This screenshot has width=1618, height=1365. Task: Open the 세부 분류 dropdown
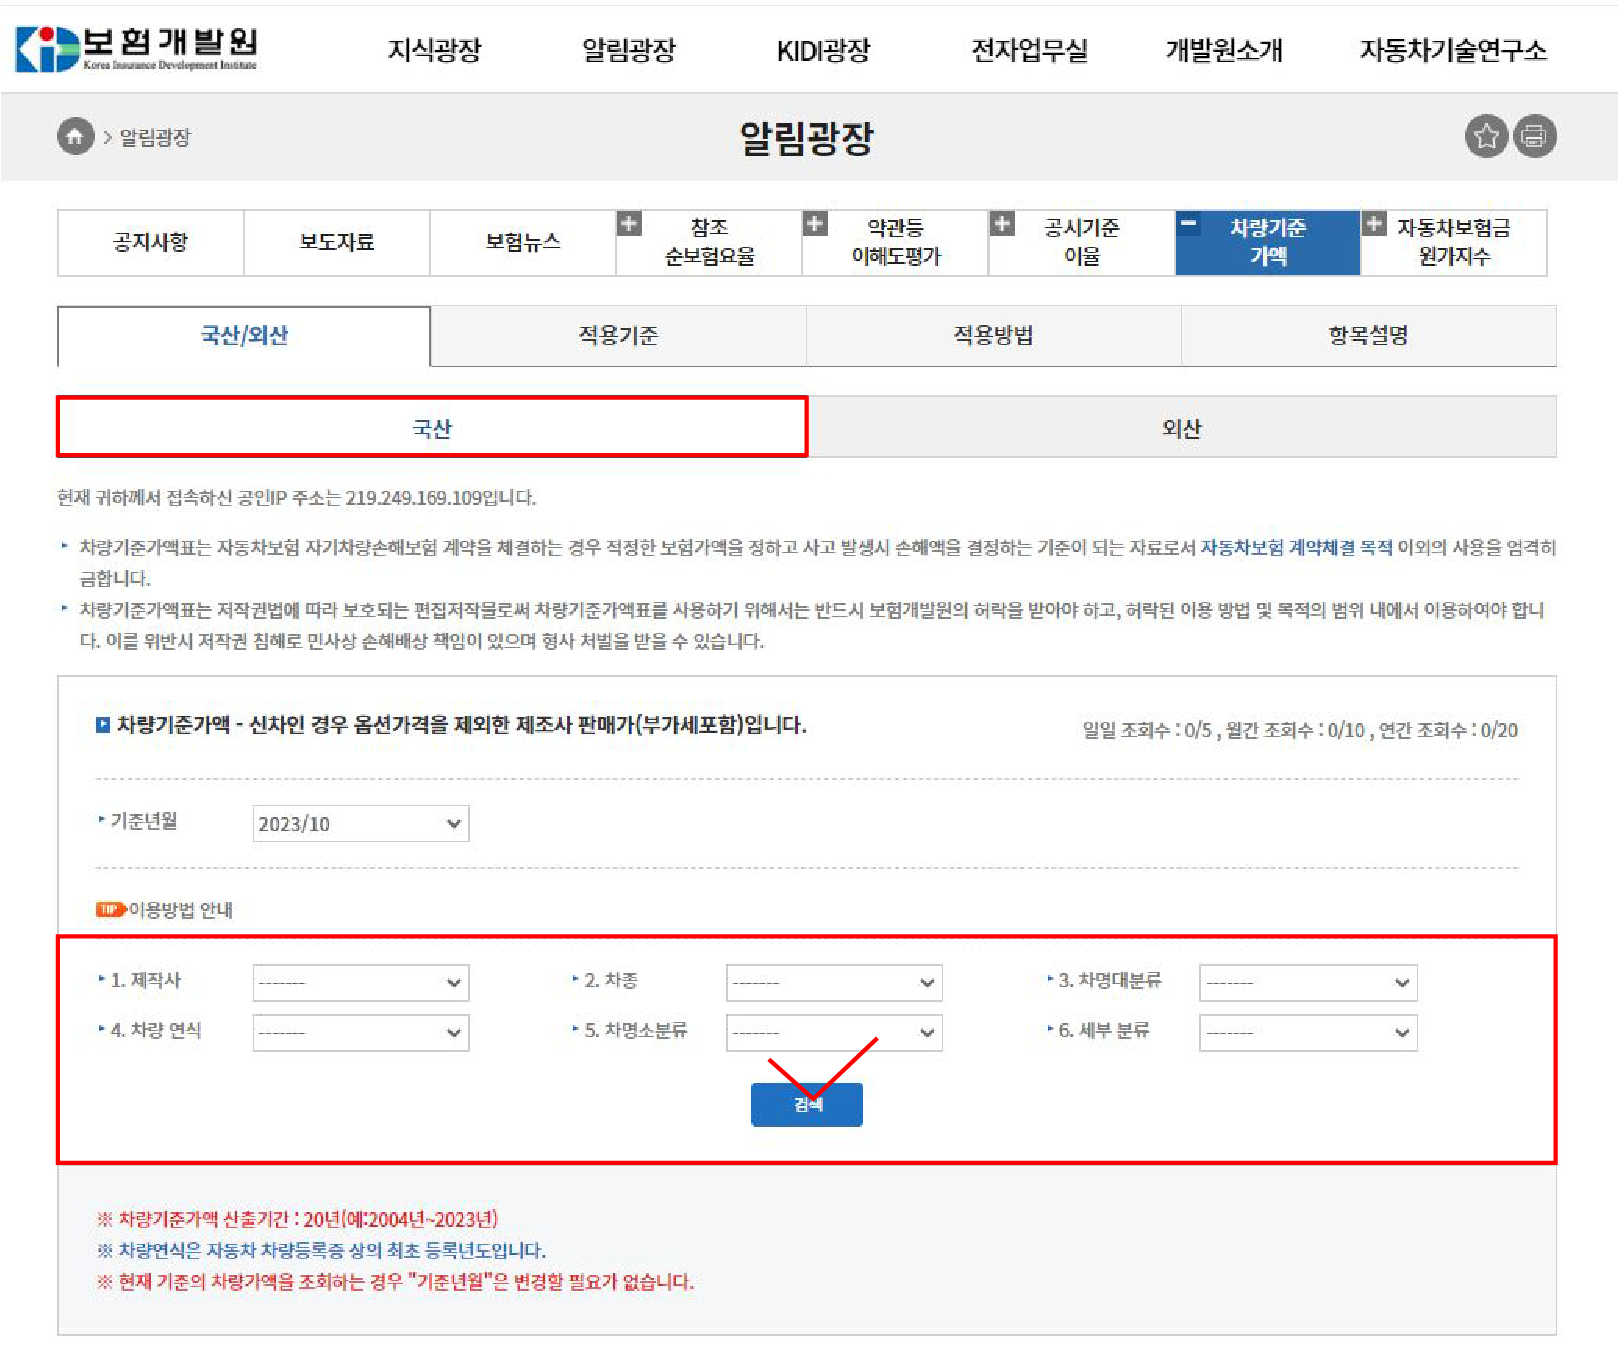click(1307, 1032)
